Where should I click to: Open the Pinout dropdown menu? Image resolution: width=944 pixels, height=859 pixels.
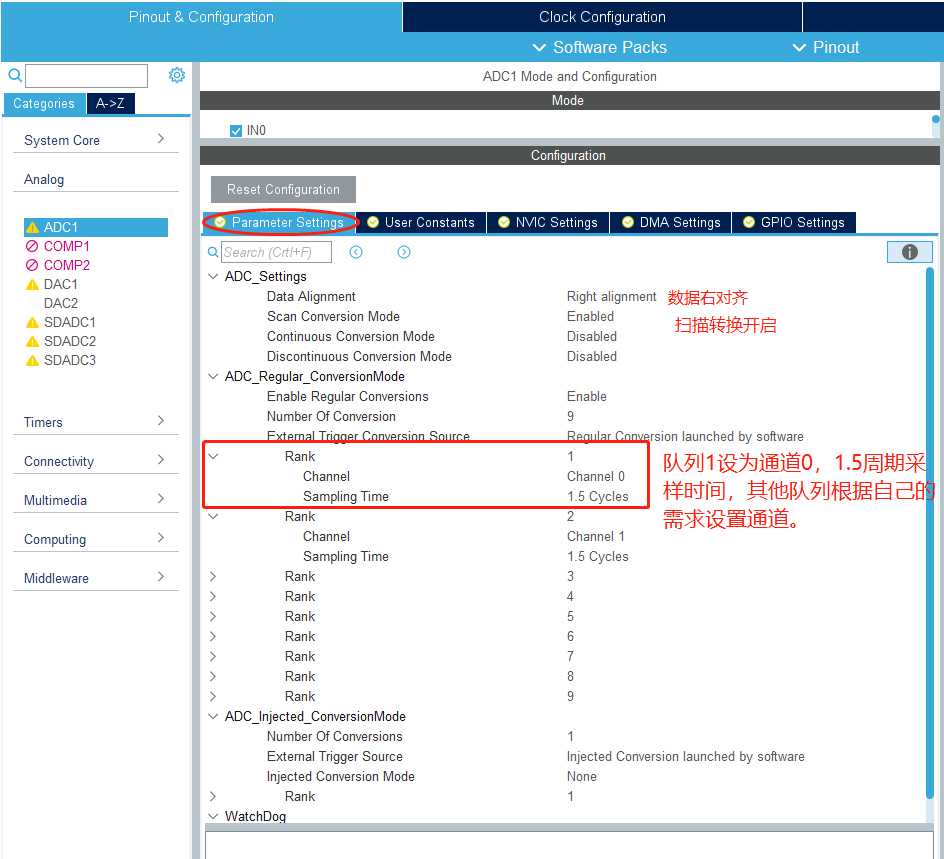(x=826, y=48)
